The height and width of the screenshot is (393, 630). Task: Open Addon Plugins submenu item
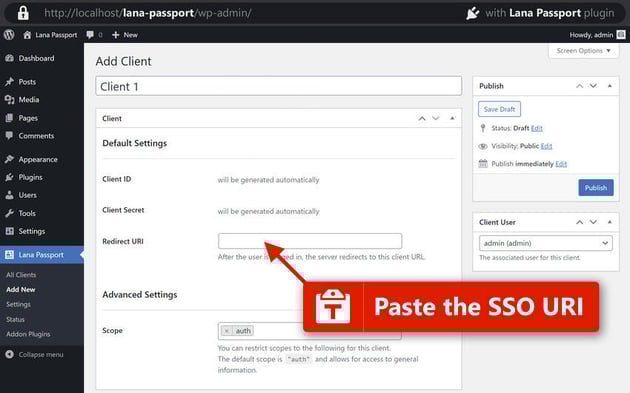pyautogui.click(x=28, y=334)
